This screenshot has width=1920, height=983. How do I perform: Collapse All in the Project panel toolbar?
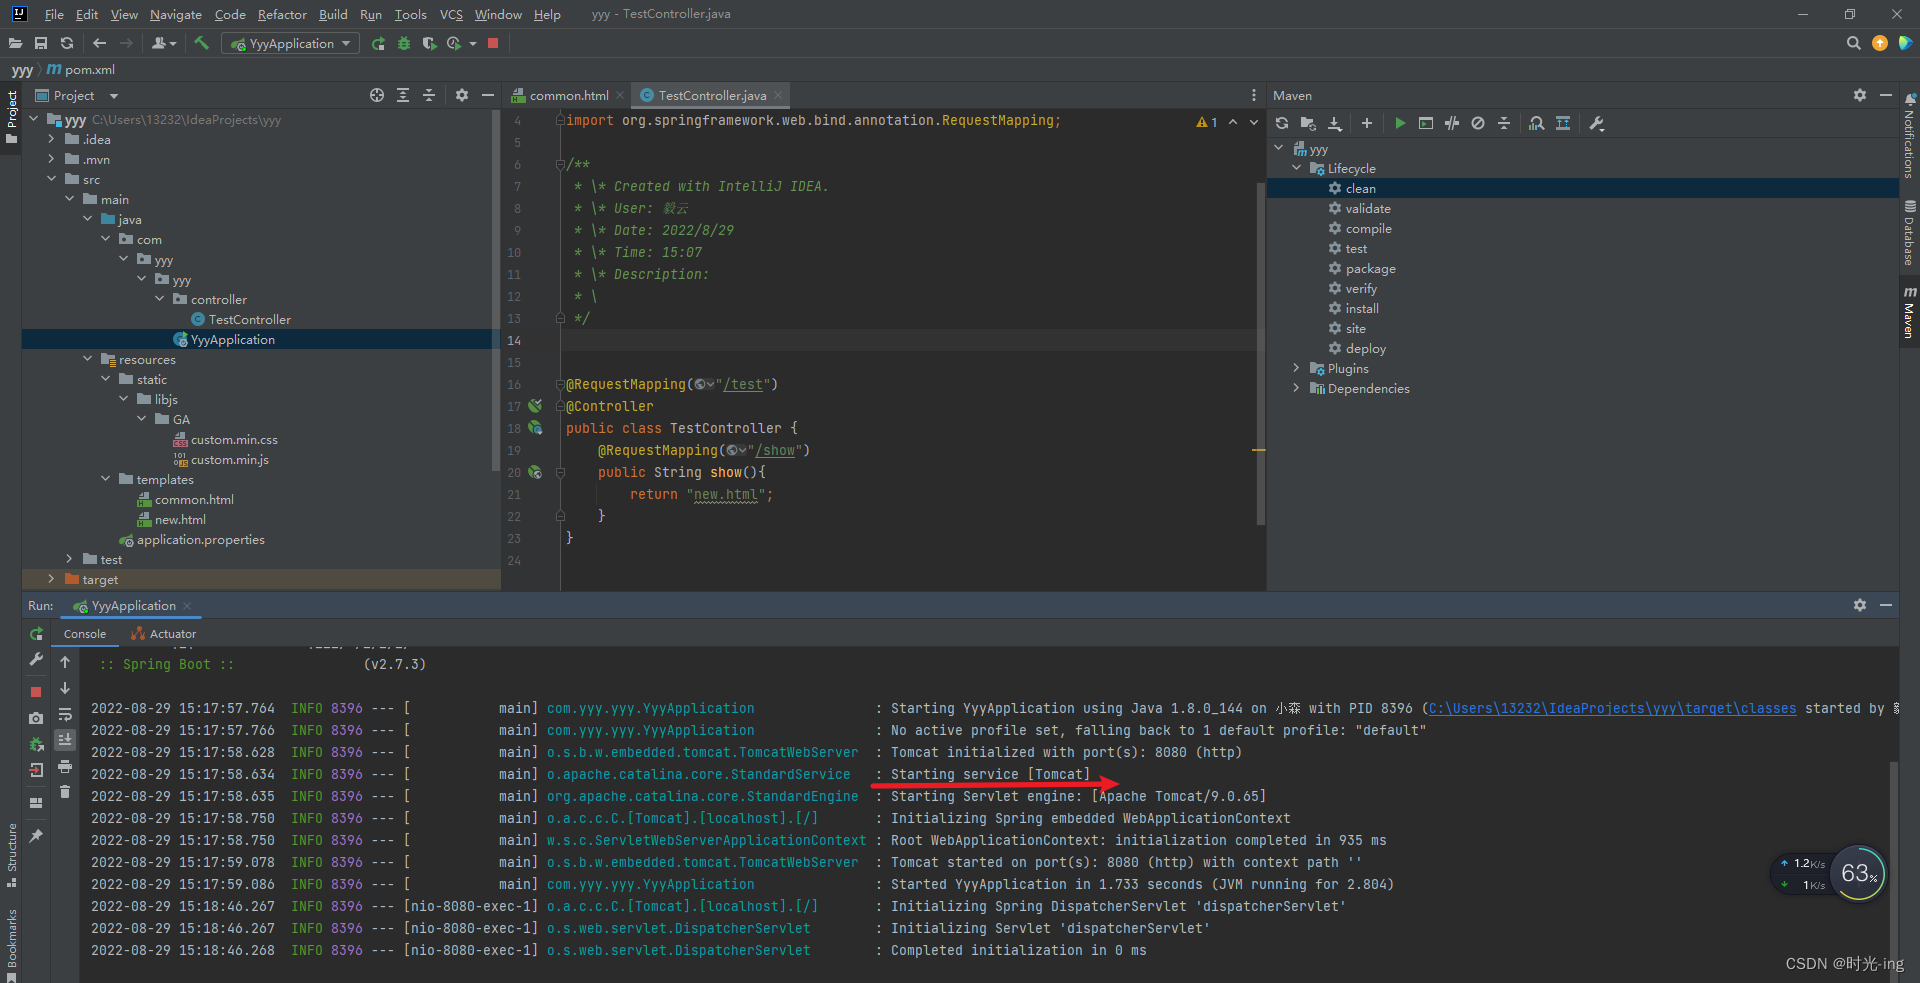pyautogui.click(x=429, y=95)
